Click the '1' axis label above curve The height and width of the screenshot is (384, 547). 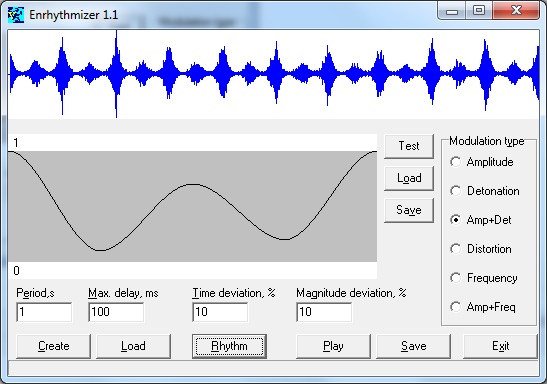pos(16,143)
